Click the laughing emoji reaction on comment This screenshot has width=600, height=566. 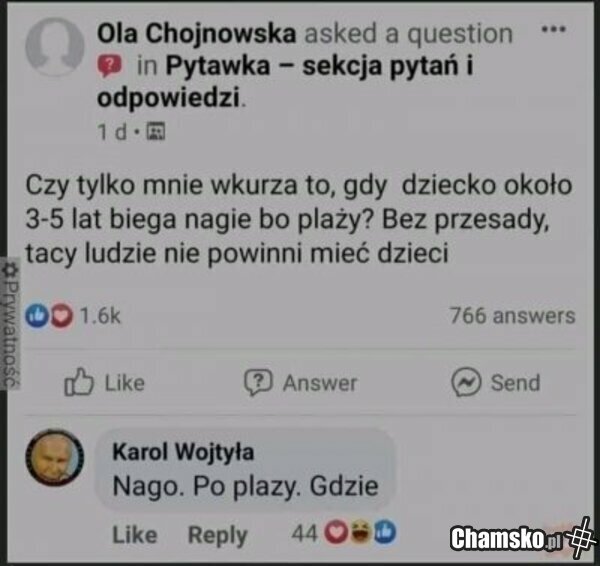click(x=360, y=532)
